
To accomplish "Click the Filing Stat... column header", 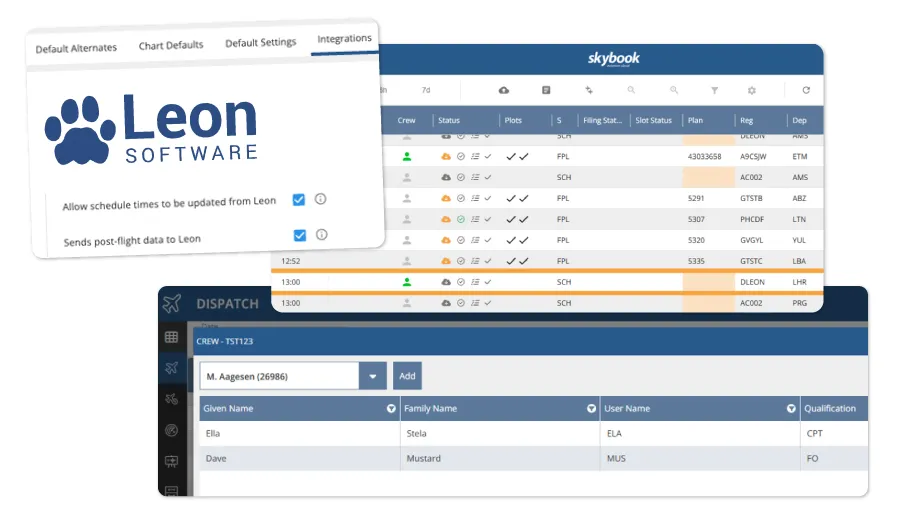I will (x=602, y=121).
